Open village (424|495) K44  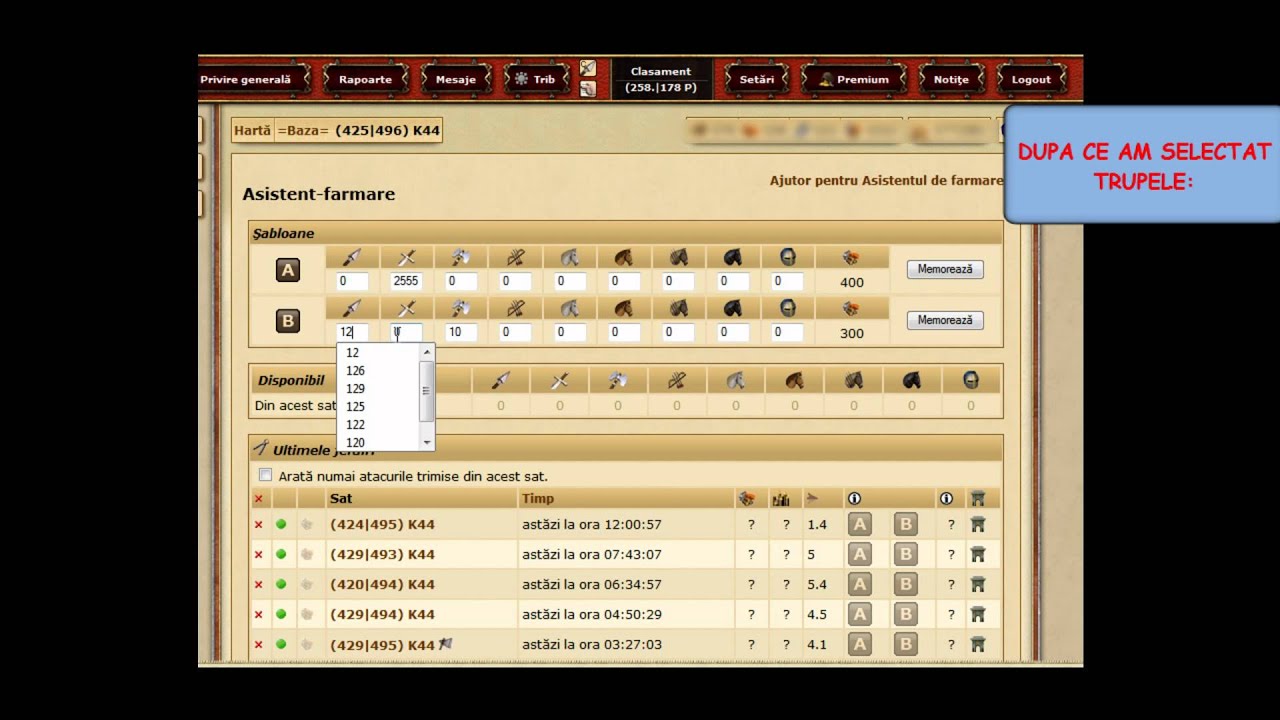(x=382, y=524)
